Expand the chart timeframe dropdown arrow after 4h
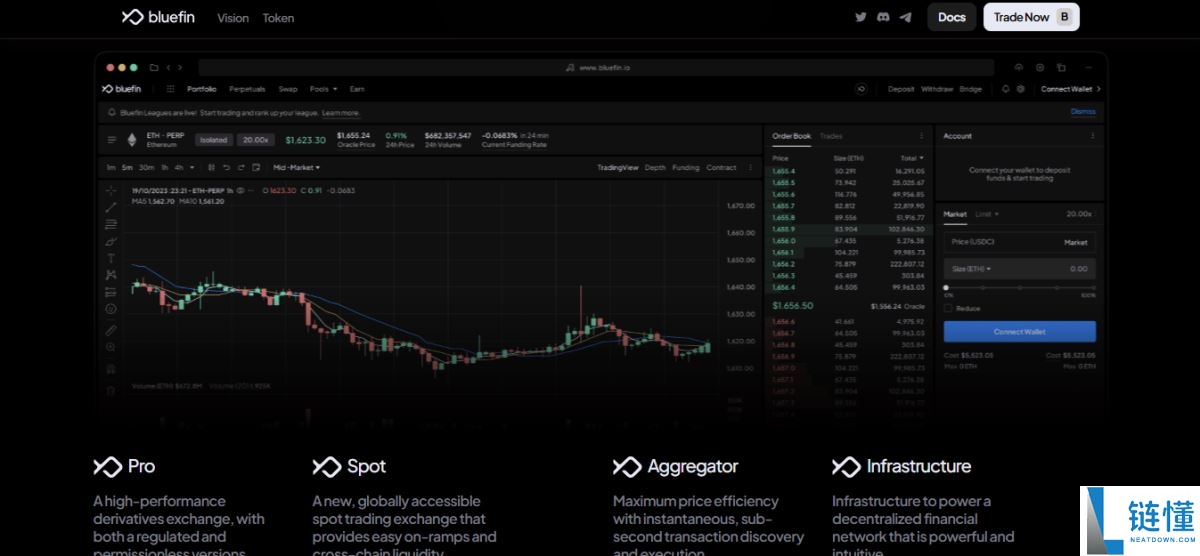1200x556 pixels. point(192,167)
